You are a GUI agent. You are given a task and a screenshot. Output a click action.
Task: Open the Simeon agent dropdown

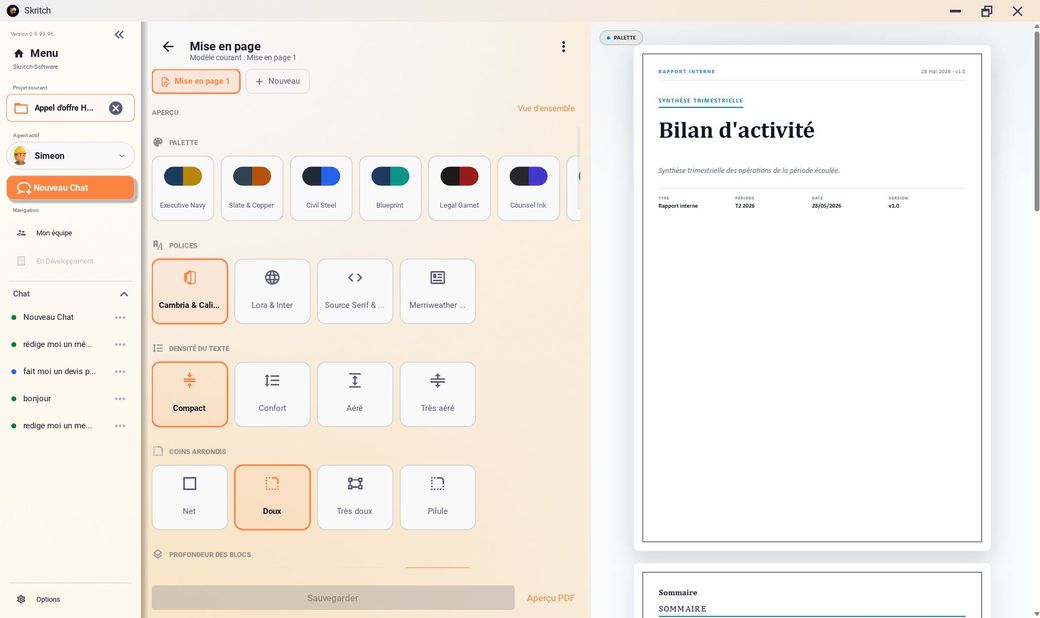(x=70, y=156)
